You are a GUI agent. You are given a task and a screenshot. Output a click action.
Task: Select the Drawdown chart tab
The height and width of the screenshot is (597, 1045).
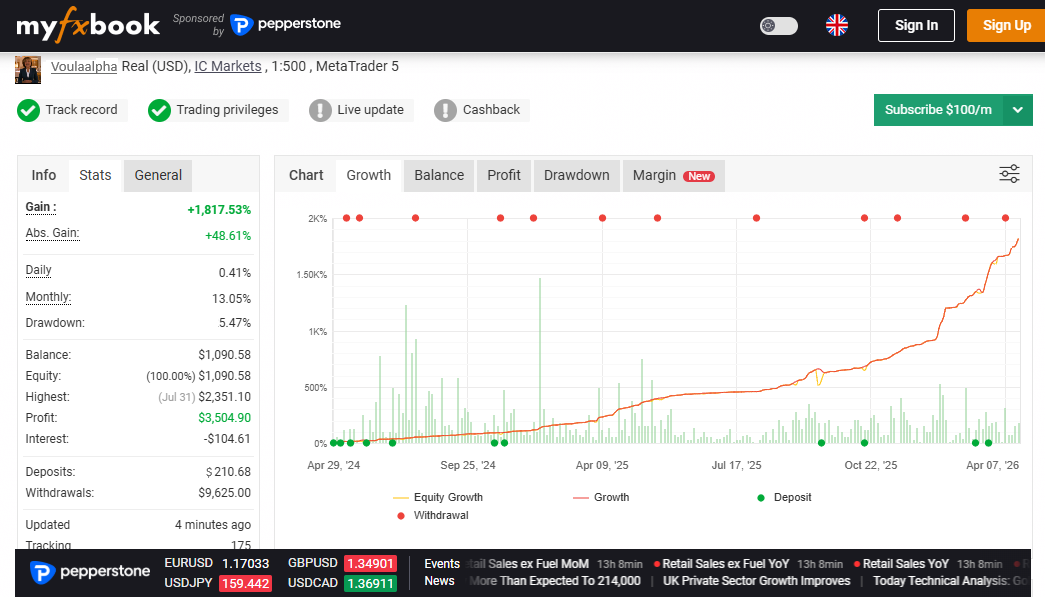[576, 175]
